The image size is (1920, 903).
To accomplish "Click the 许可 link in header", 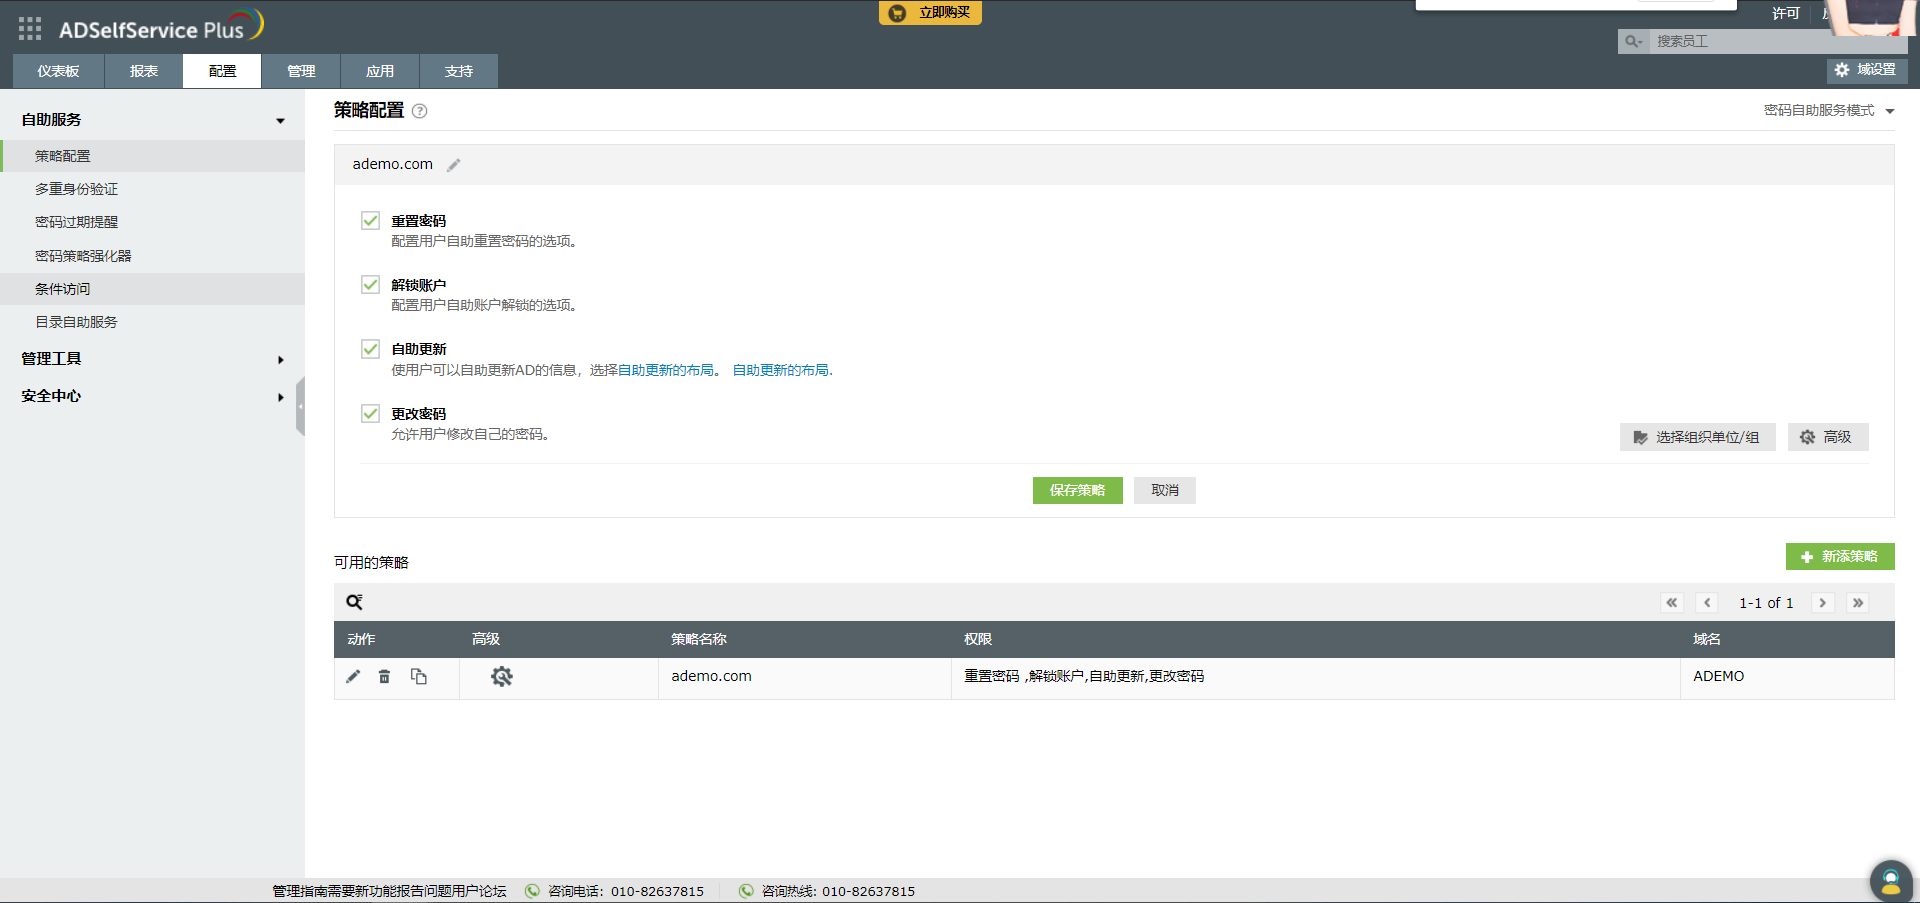I will coord(1786,13).
